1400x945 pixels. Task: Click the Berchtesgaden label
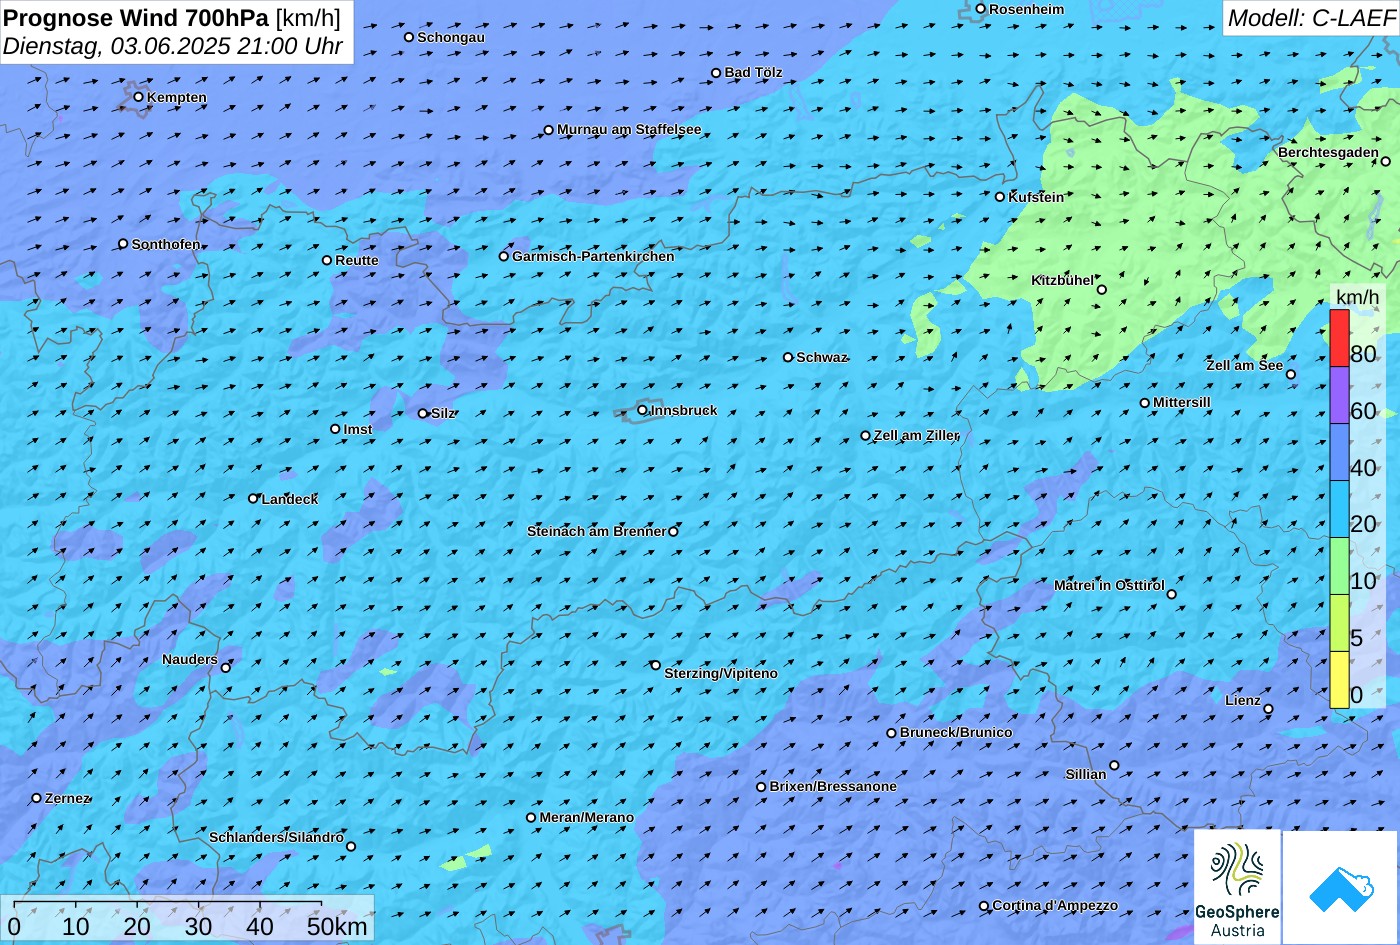1328,152
